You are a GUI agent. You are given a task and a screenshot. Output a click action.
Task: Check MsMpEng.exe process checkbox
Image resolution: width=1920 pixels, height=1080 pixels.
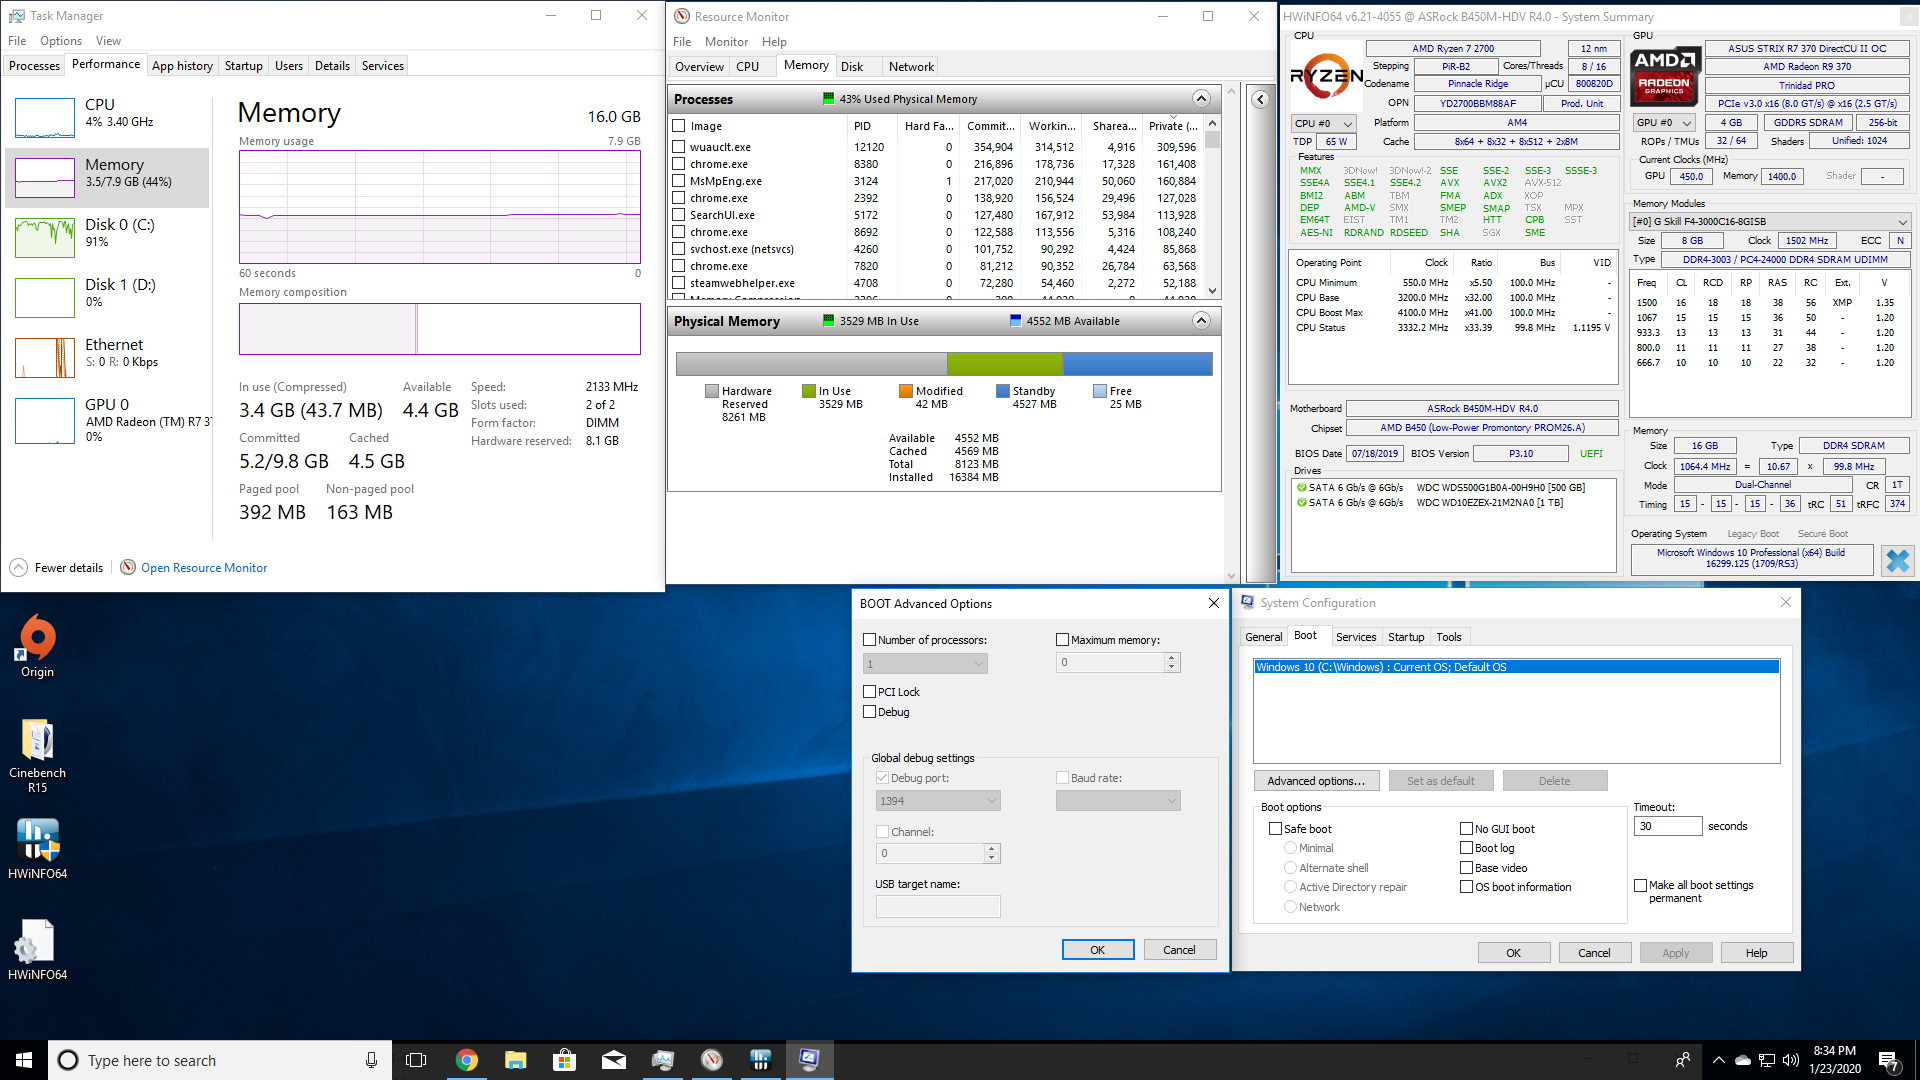coord(679,181)
